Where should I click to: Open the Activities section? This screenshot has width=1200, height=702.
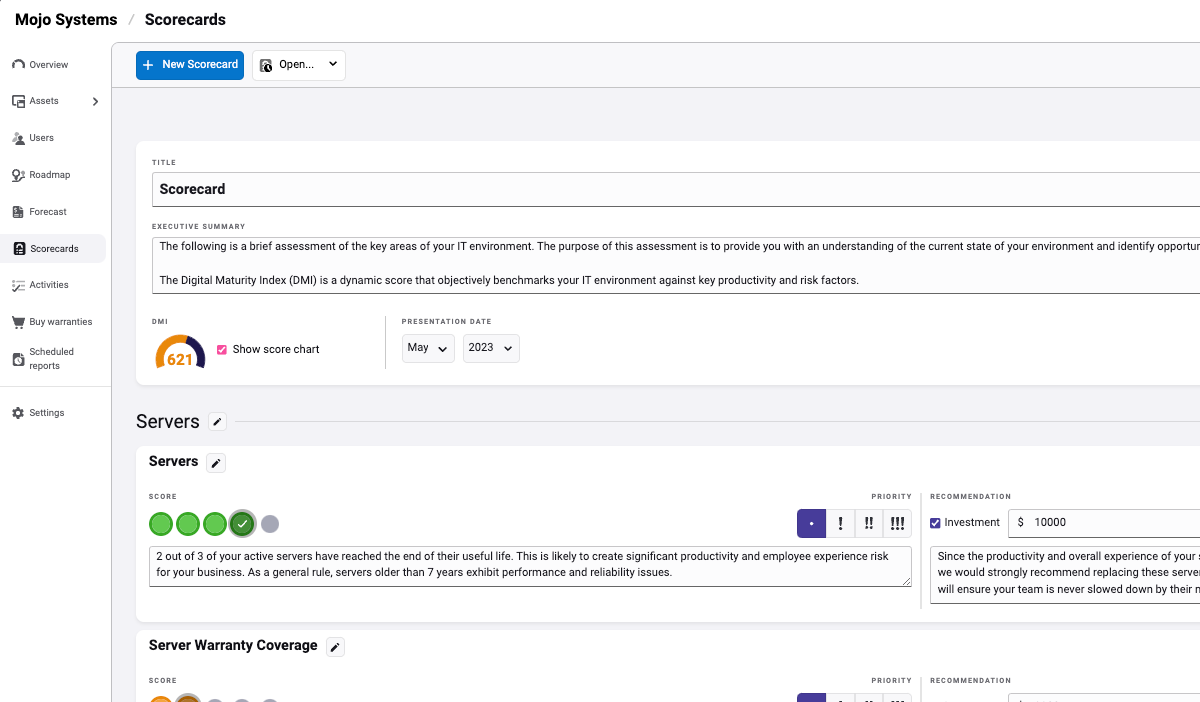pos(18,285)
